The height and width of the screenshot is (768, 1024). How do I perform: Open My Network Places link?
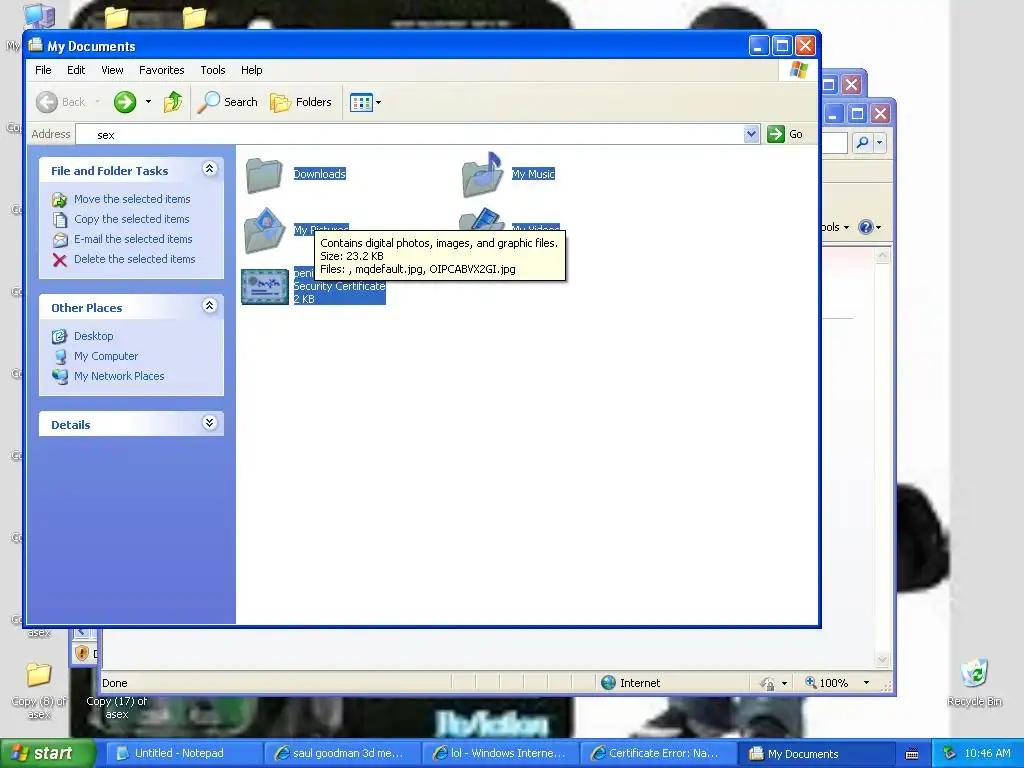(119, 376)
